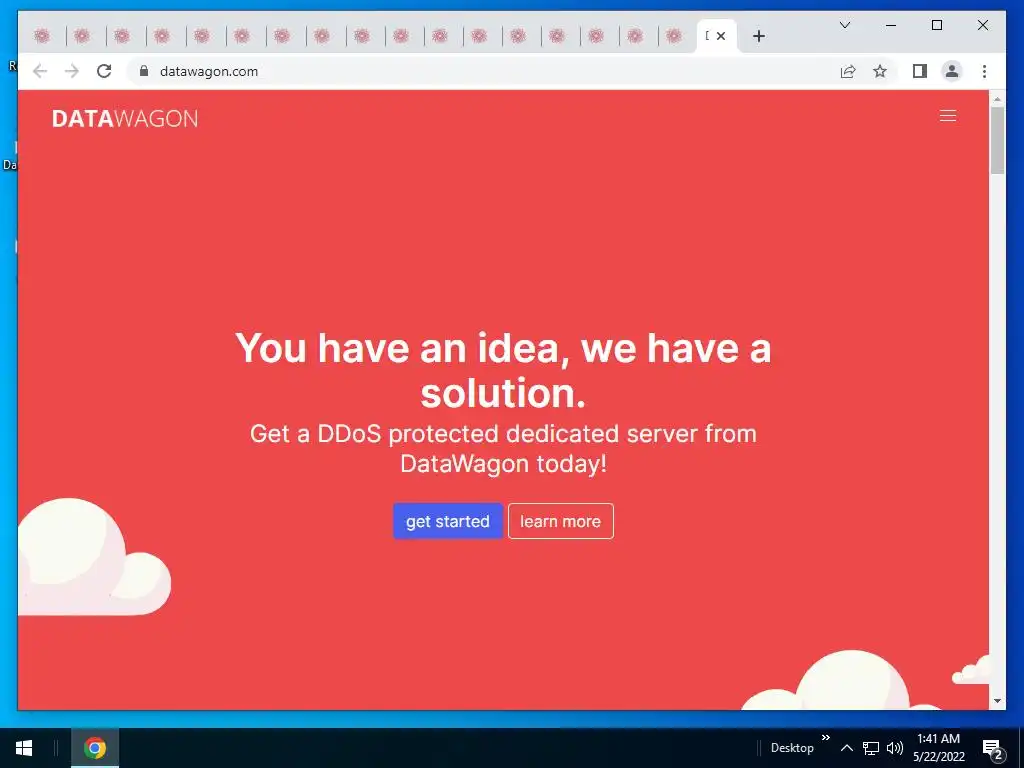Viewport: 1024px width, 768px height.
Task: Share this page using the share icon
Action: (848, 71)
